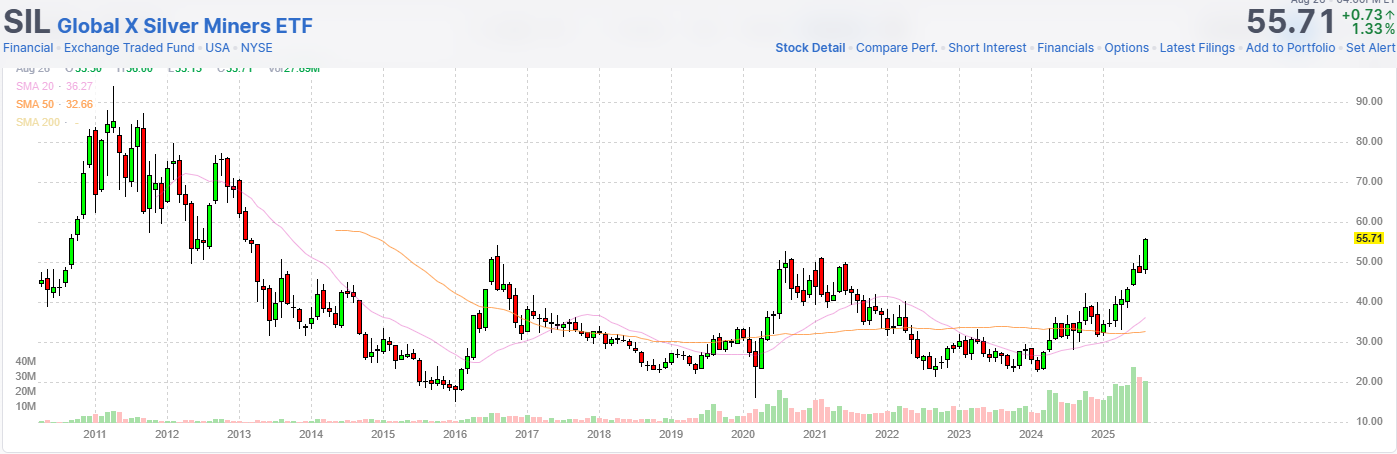The height and width of the screenshot is (454, 1397).
Task: Open Latest Filings
Action: pos(1197,48)
